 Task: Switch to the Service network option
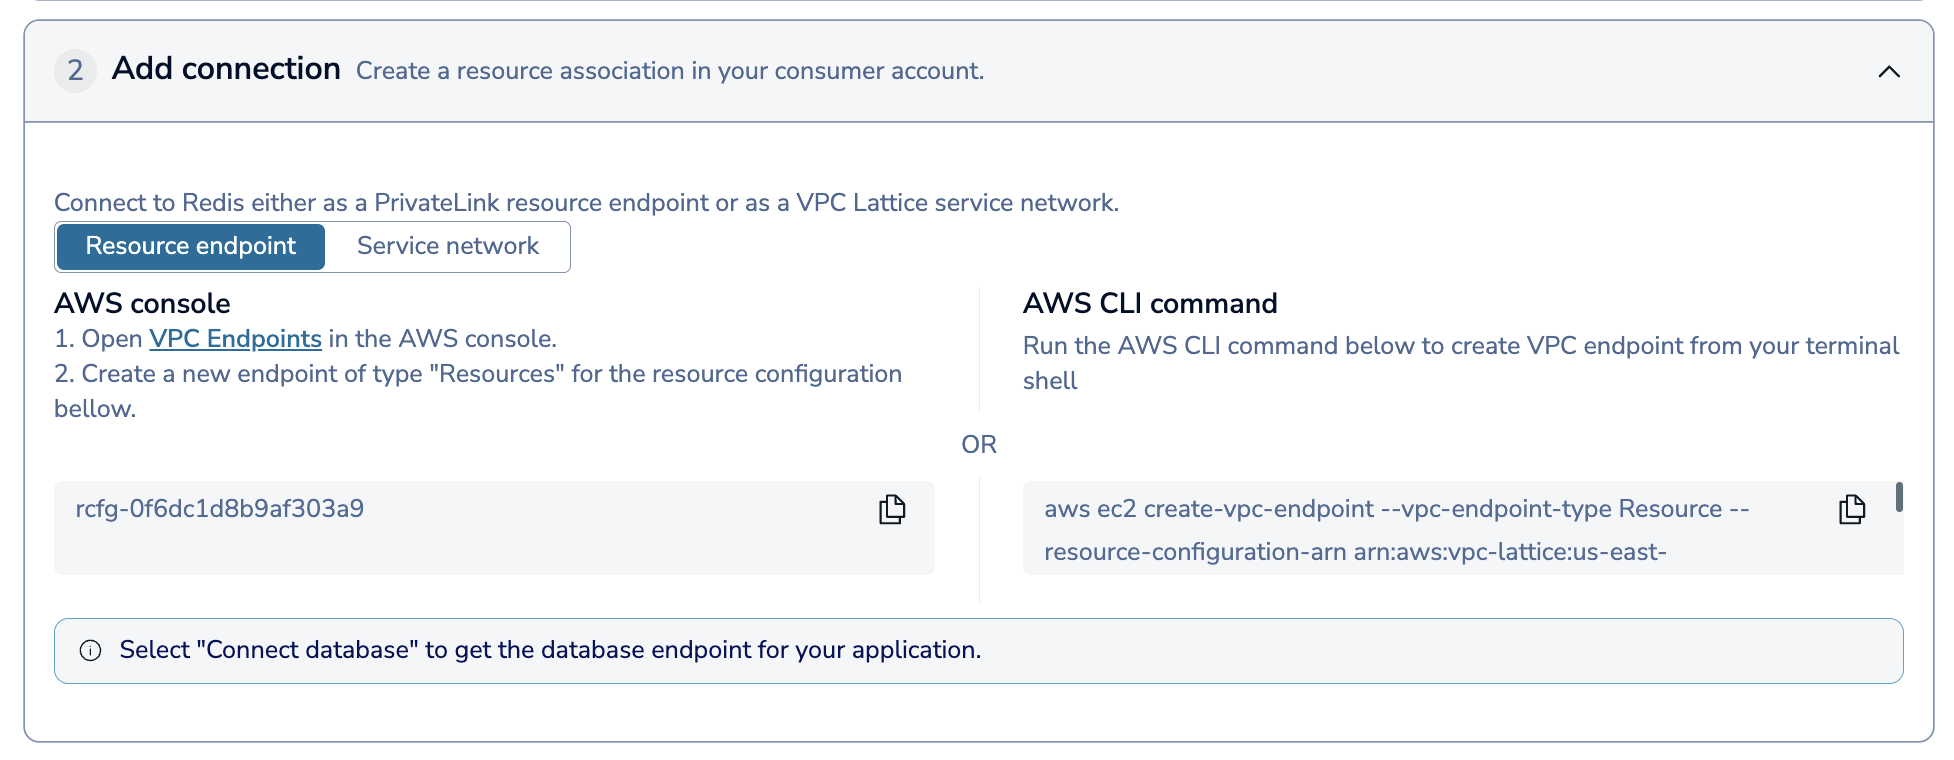point(447,246)
